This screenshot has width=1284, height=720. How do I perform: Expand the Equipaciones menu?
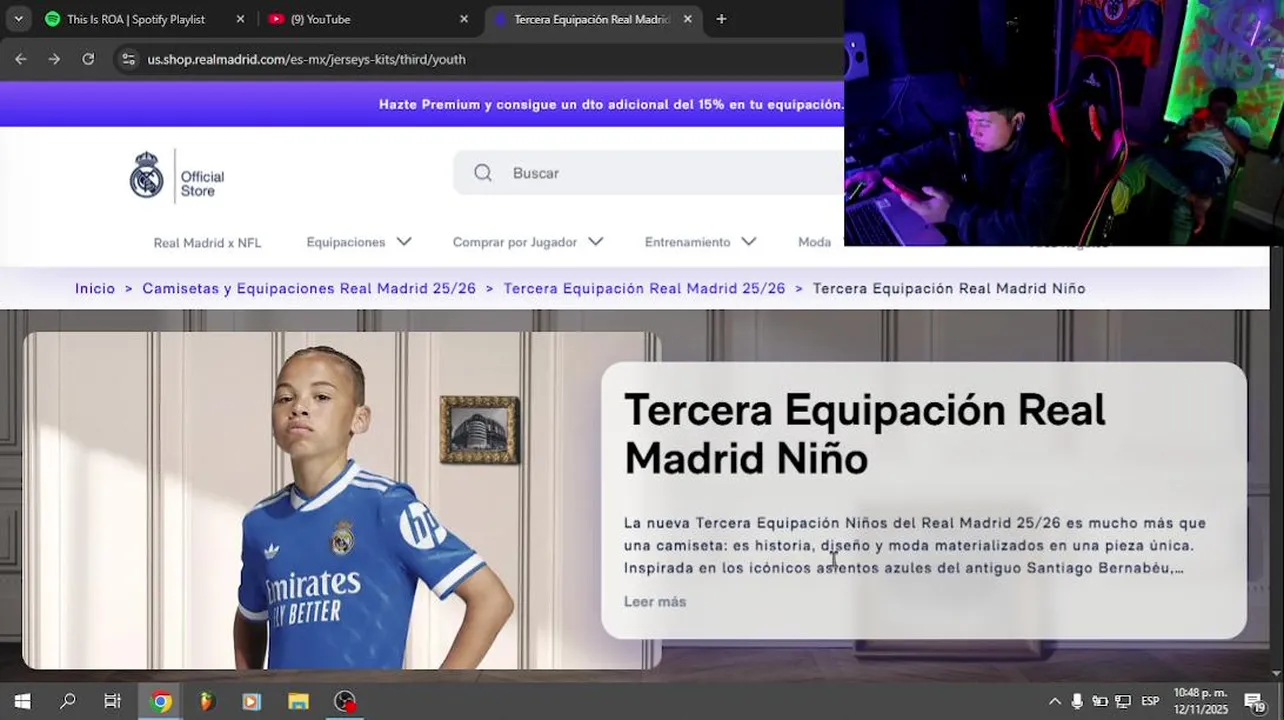tap(359, 242)
